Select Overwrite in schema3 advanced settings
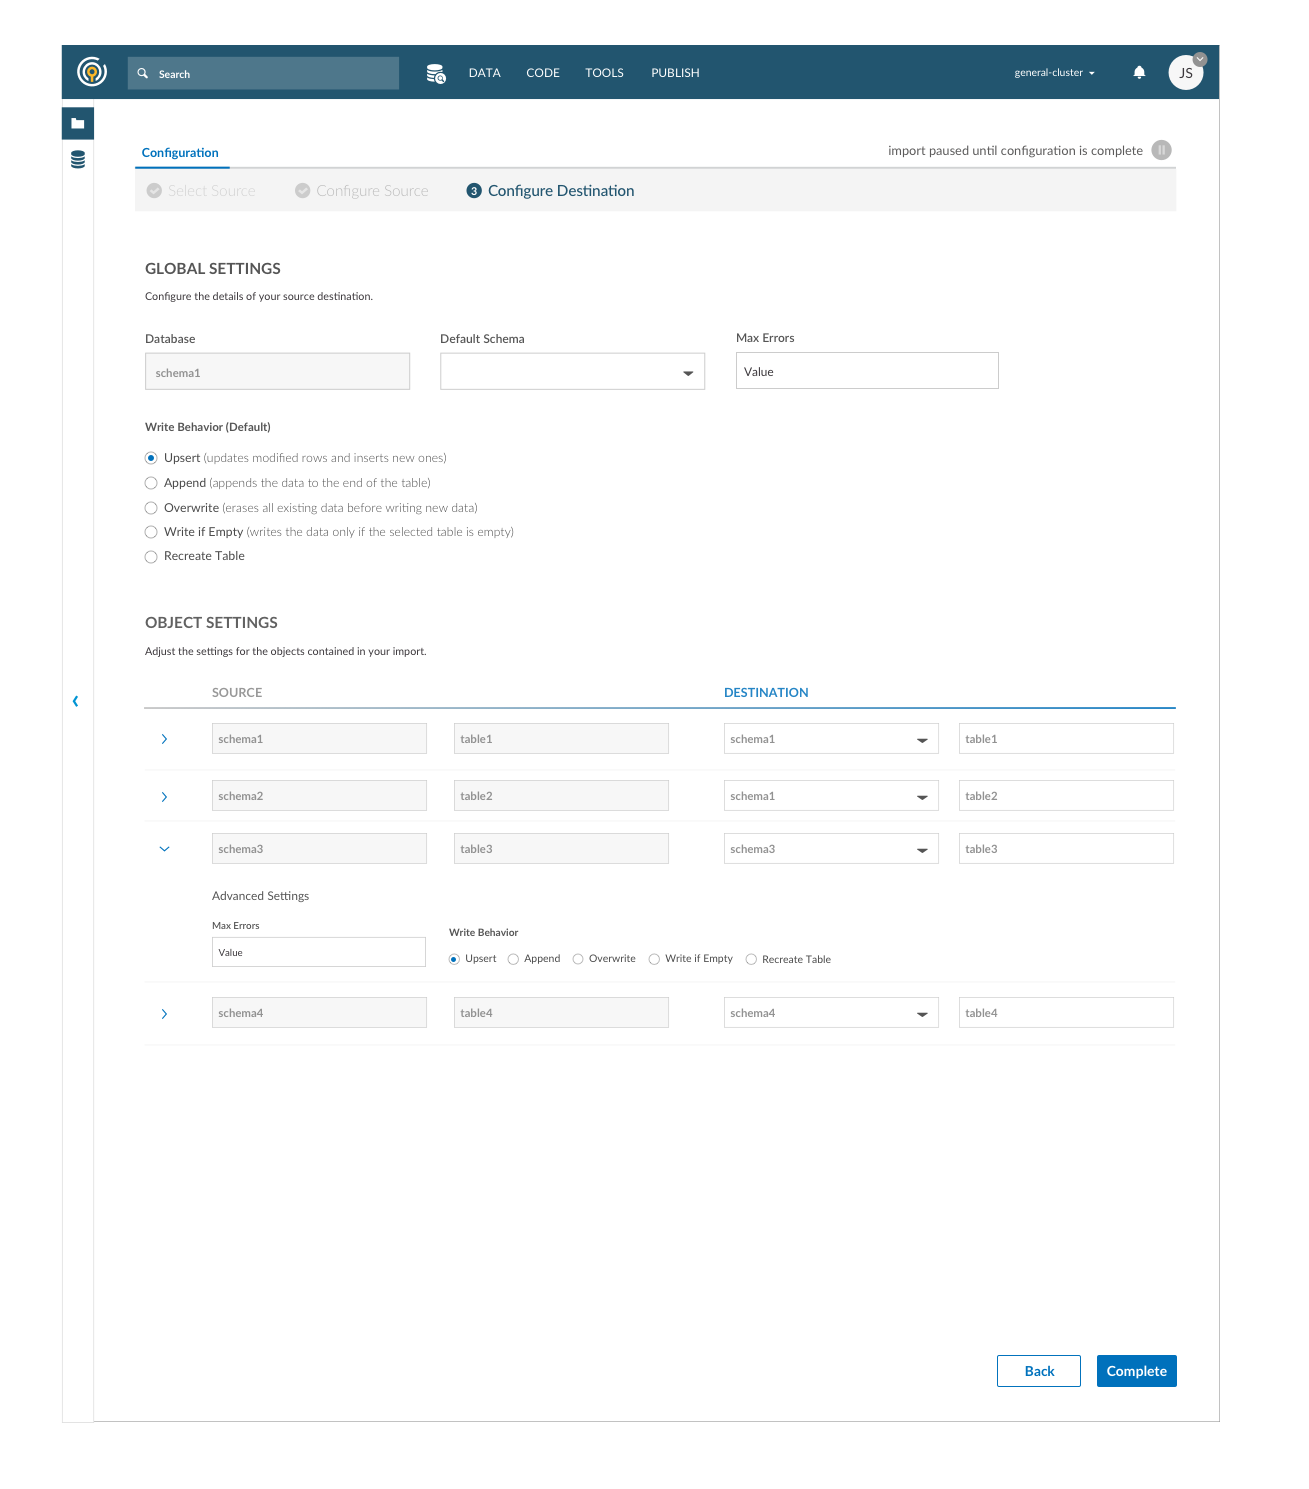1309x1489 pixels. point(578,959)
